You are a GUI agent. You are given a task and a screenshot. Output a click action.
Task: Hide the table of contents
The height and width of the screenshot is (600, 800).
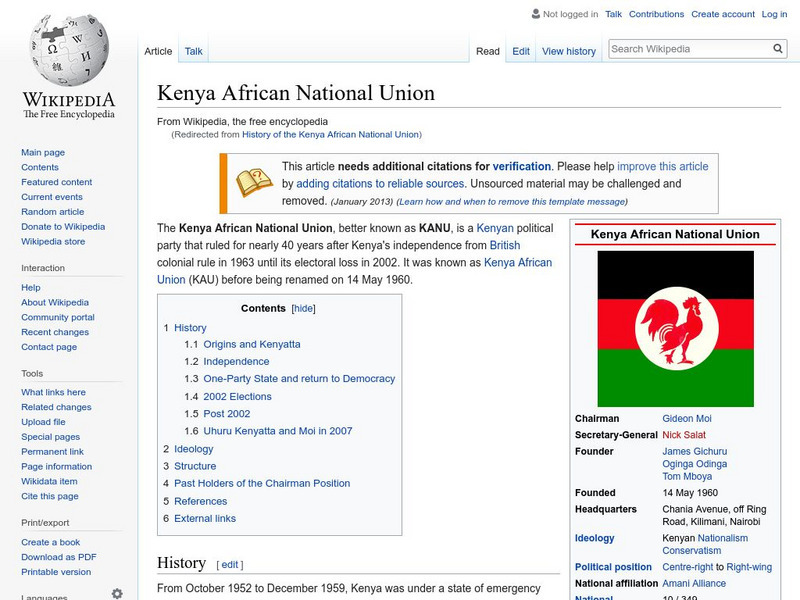(303, 309)
